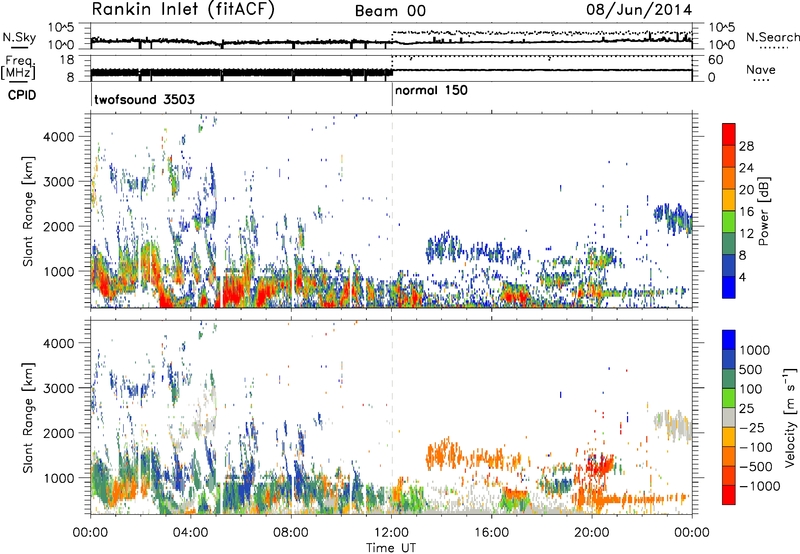800x554 pixels.
Task: Click the "Freq. [MHz]" axis label
Action: [x=18, y=67]
